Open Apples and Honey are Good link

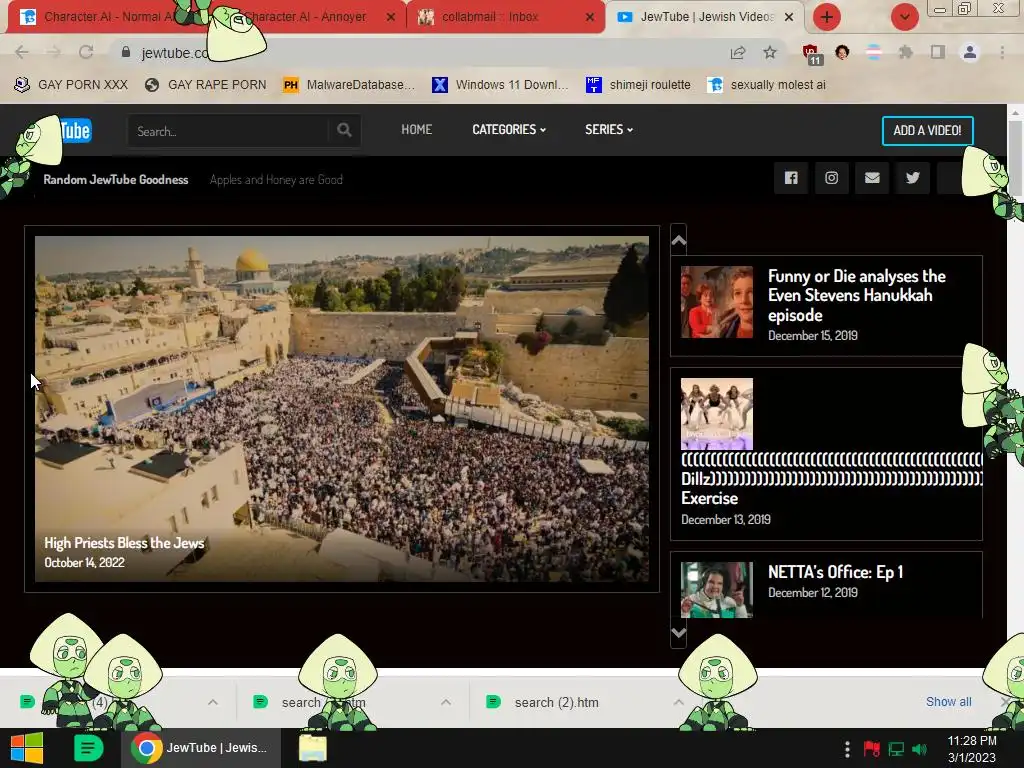coord(276,180)
